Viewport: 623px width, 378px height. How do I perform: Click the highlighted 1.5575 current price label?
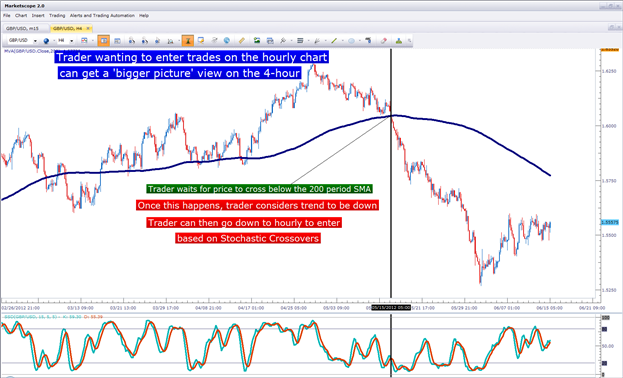[610, 222]
